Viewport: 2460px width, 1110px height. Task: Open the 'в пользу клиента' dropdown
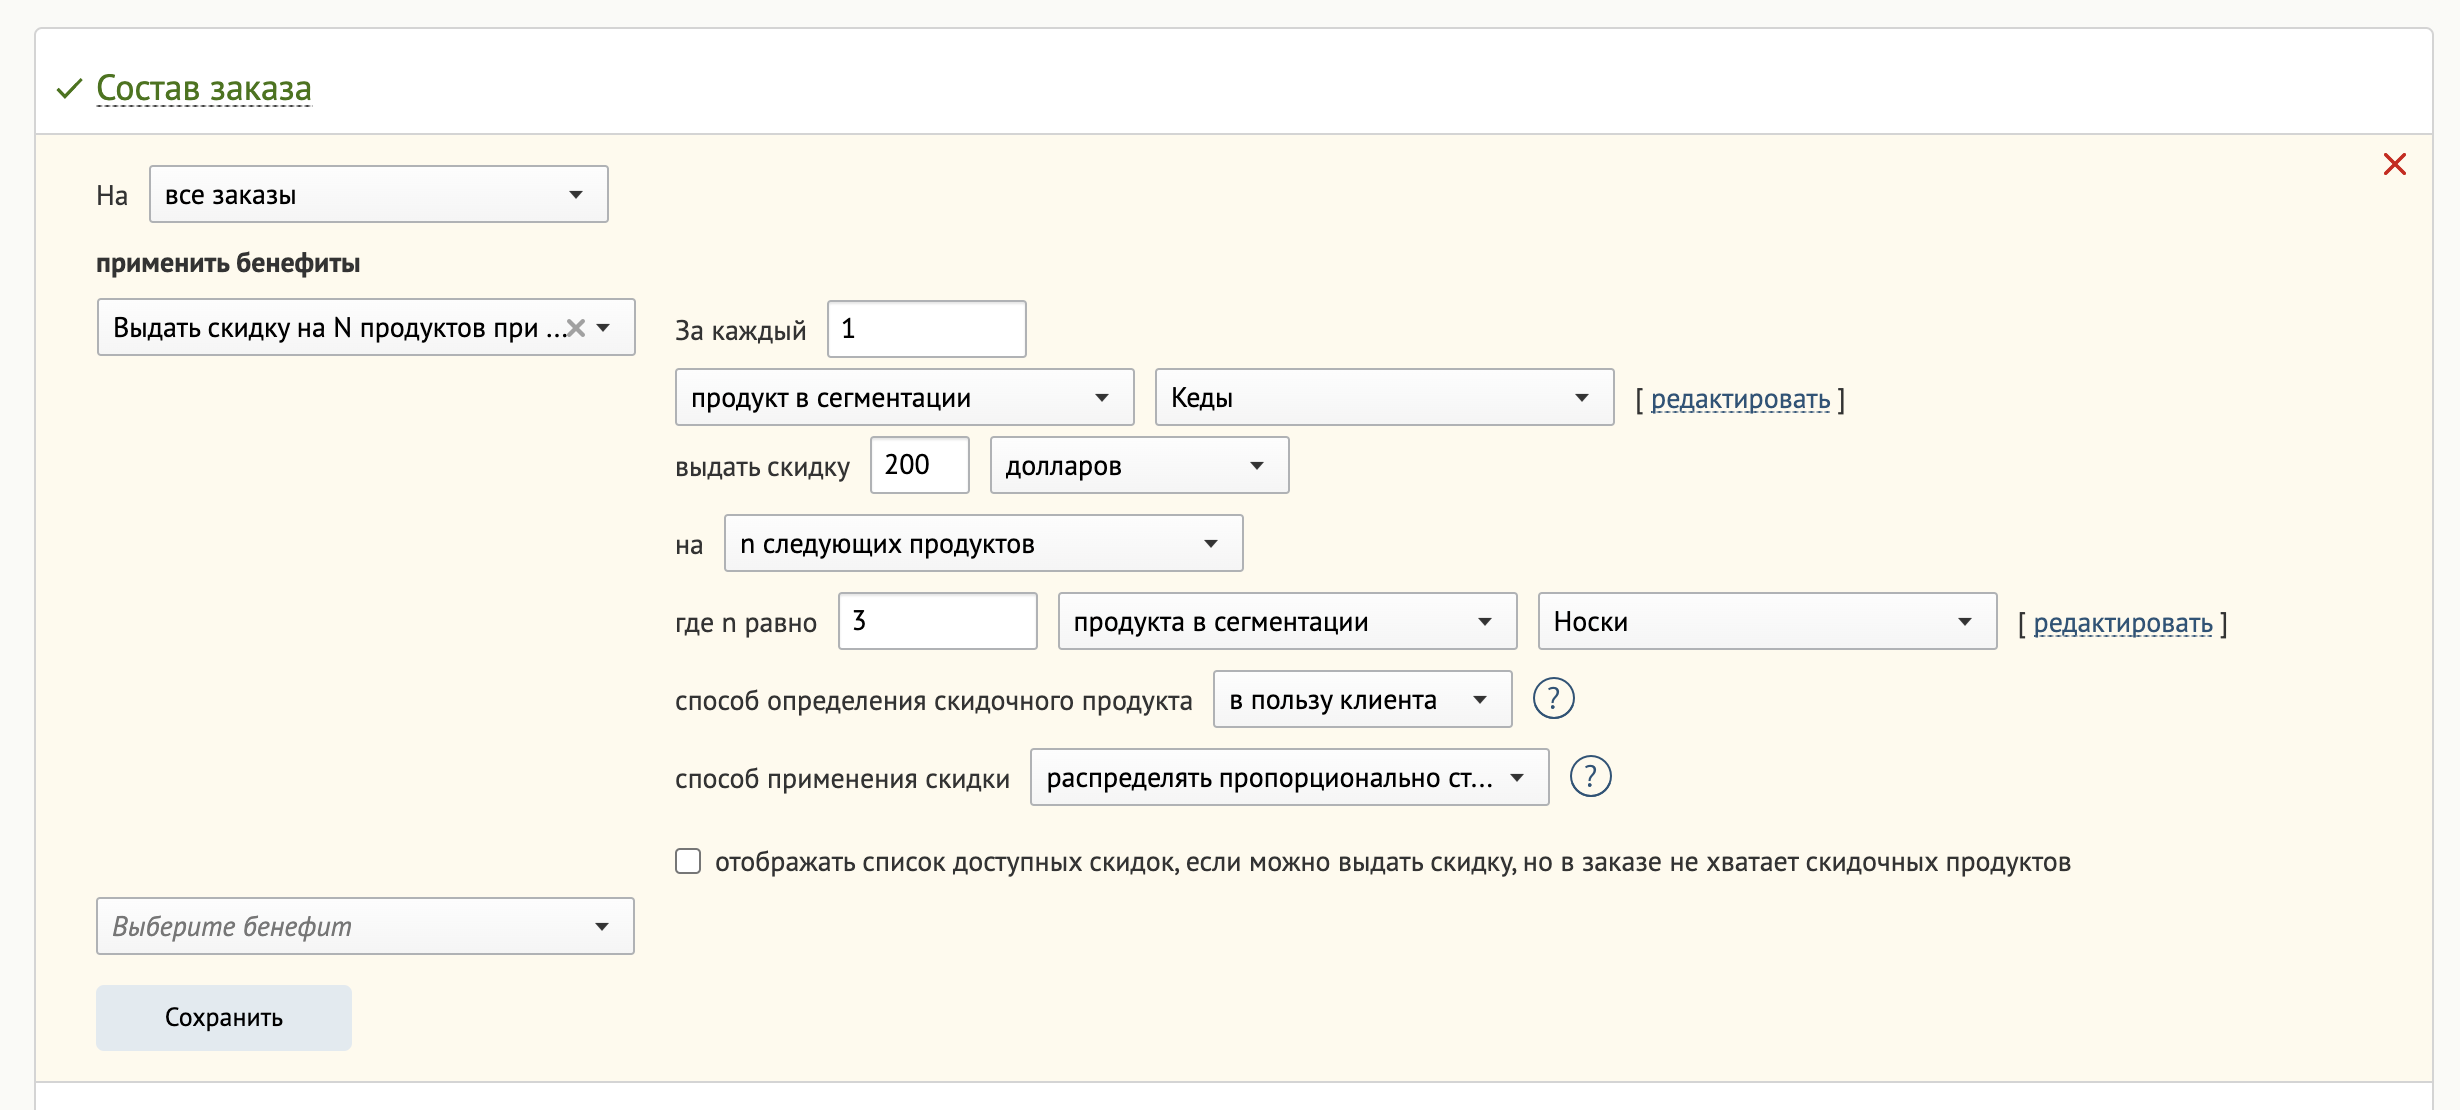pyautogui.click(x=1362, y=699)
